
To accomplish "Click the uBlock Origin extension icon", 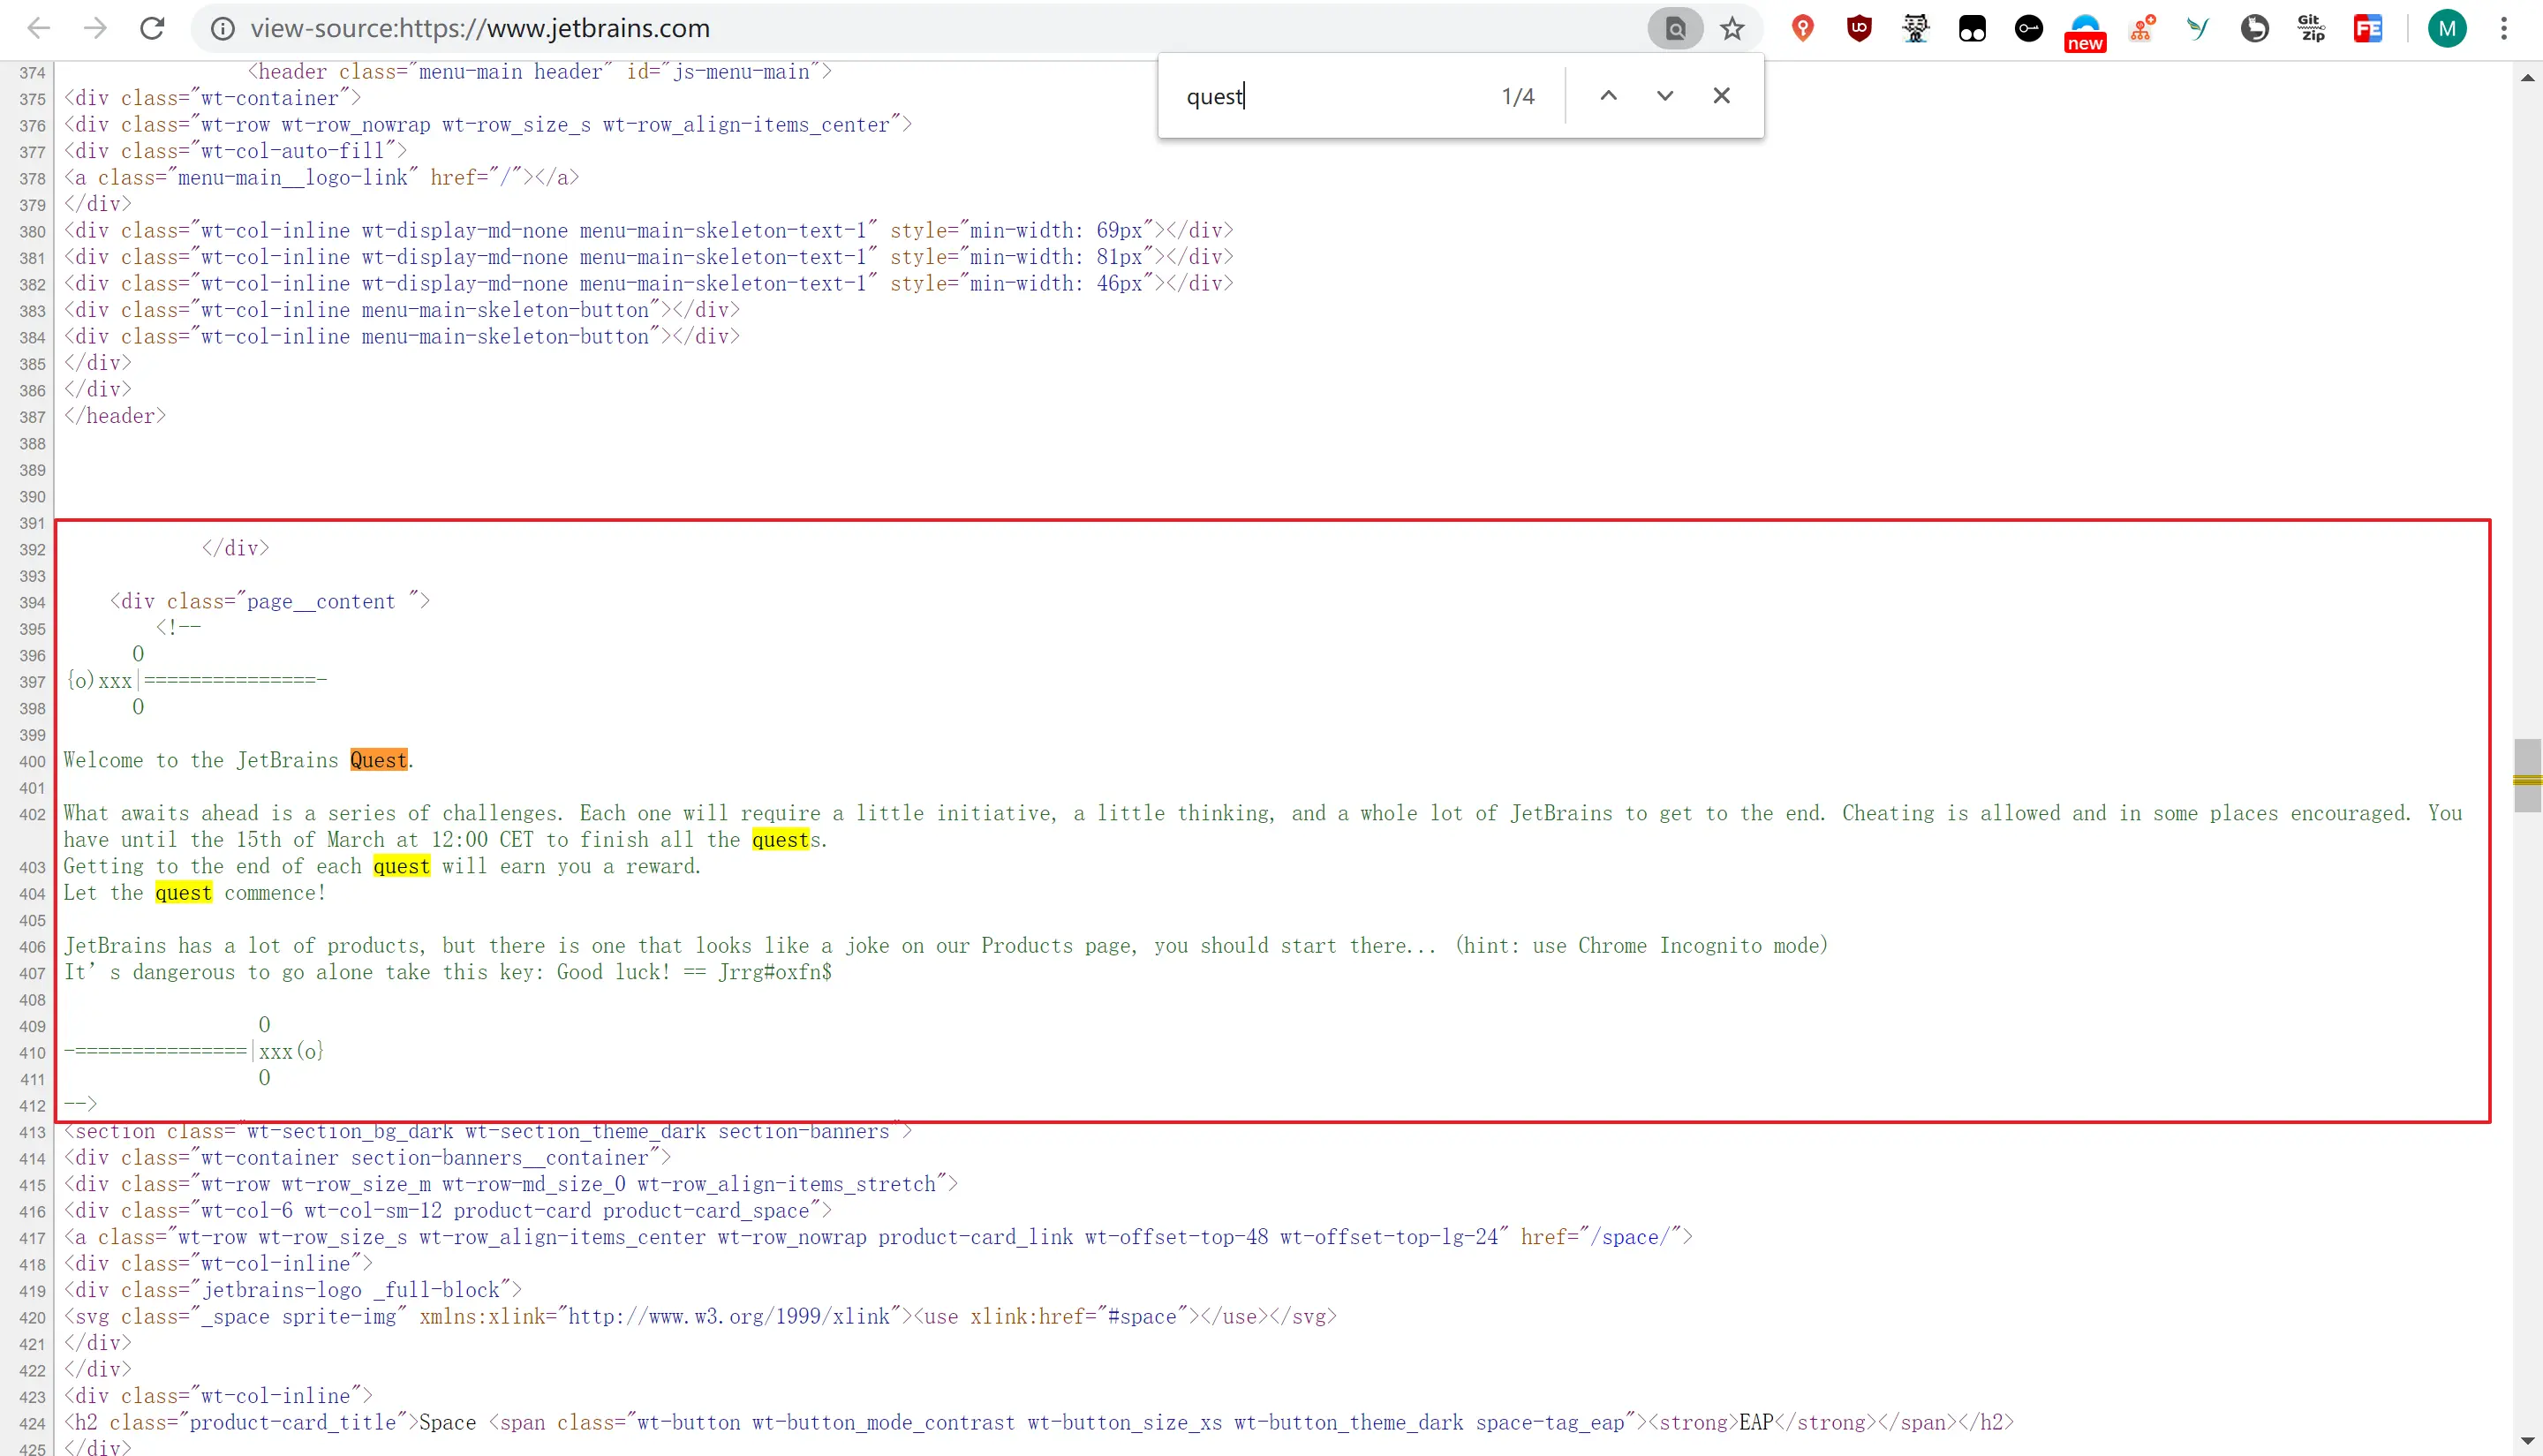I will click(1859, 28).
